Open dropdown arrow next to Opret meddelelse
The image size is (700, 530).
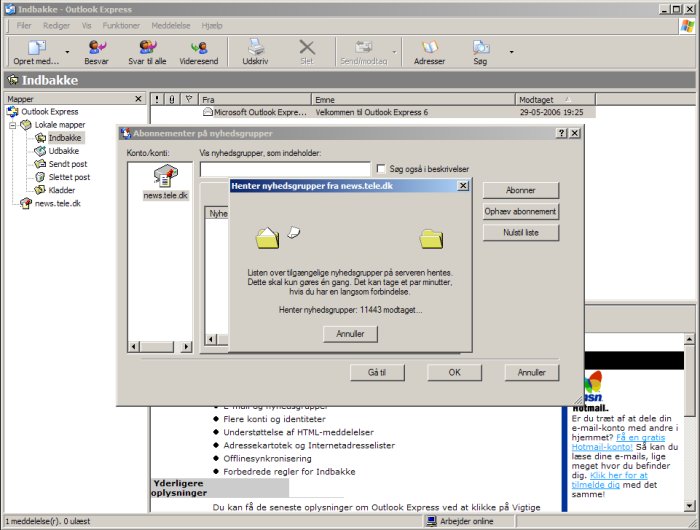68,52
